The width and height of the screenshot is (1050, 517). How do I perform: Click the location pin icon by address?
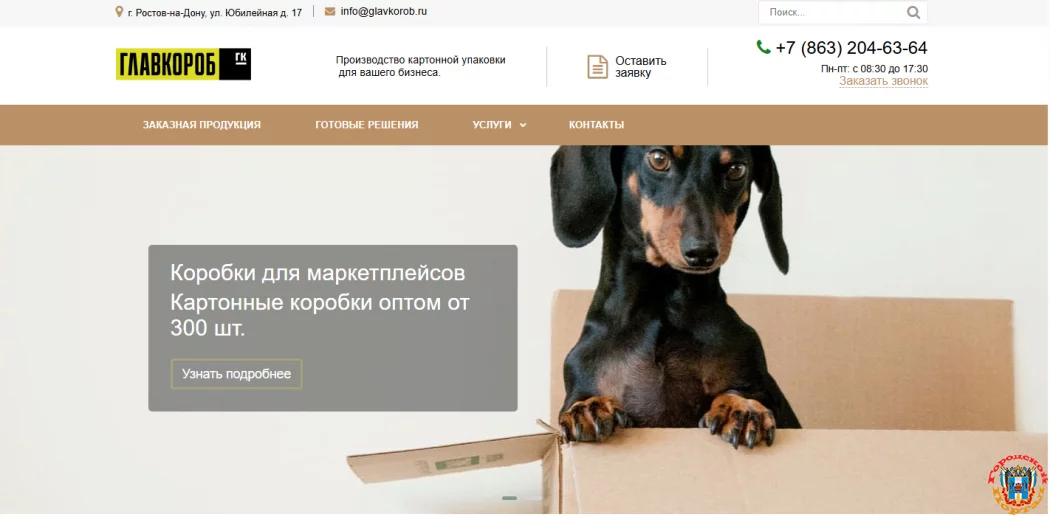pyautogui.click(x=119, y=12)
